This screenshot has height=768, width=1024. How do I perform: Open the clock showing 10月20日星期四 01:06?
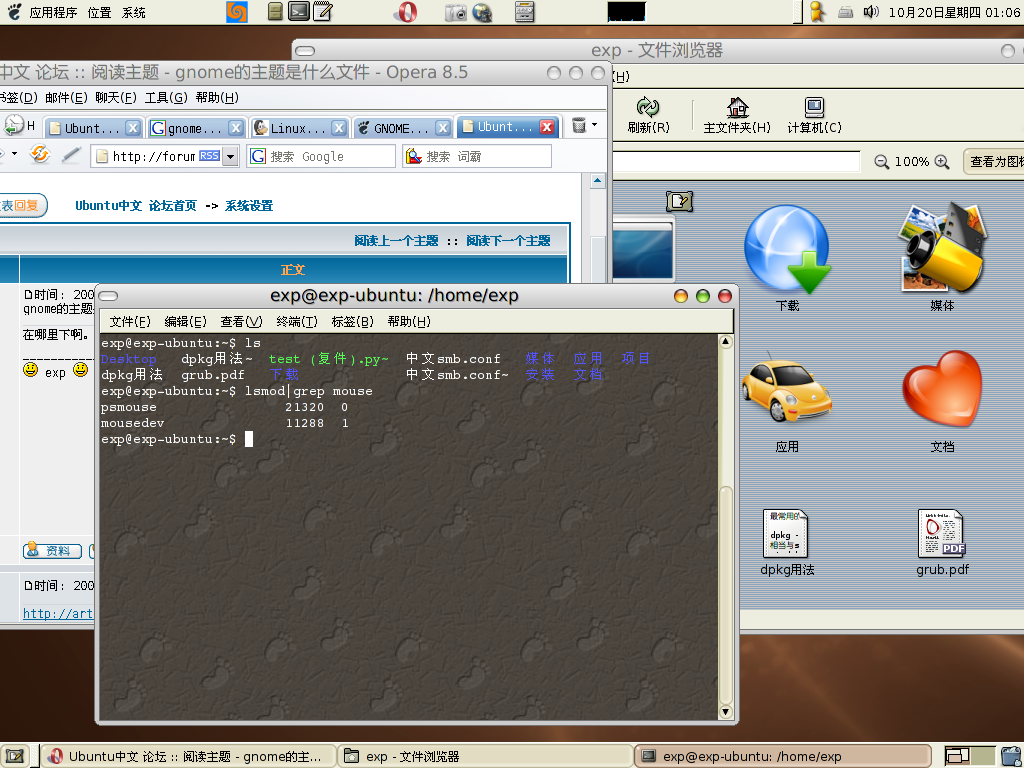pyautogui.click(x=953, y=12)
